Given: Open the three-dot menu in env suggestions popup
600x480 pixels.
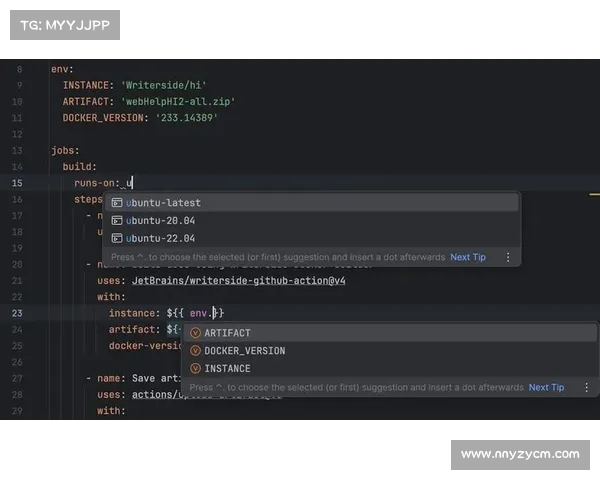Looking at the screenshot, I should point(586,387).
